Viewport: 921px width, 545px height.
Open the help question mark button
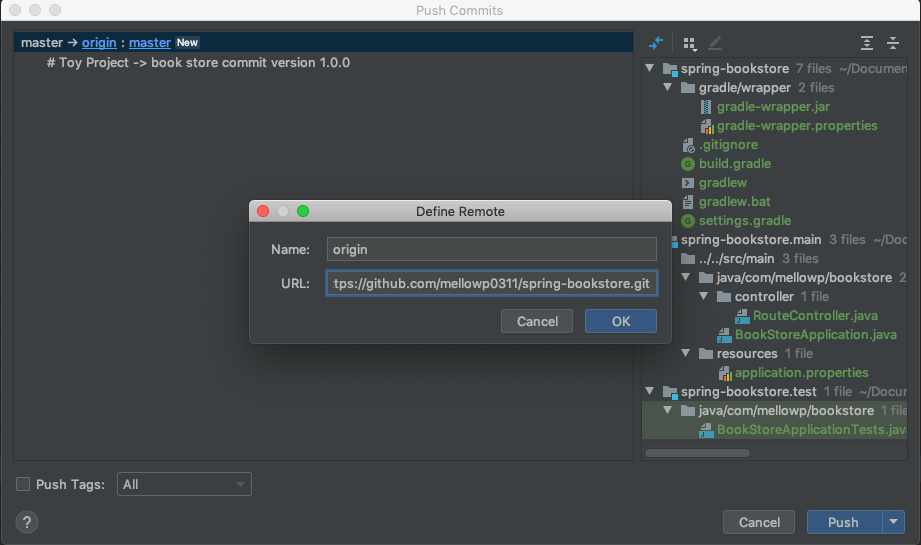[x=27, y=522]
